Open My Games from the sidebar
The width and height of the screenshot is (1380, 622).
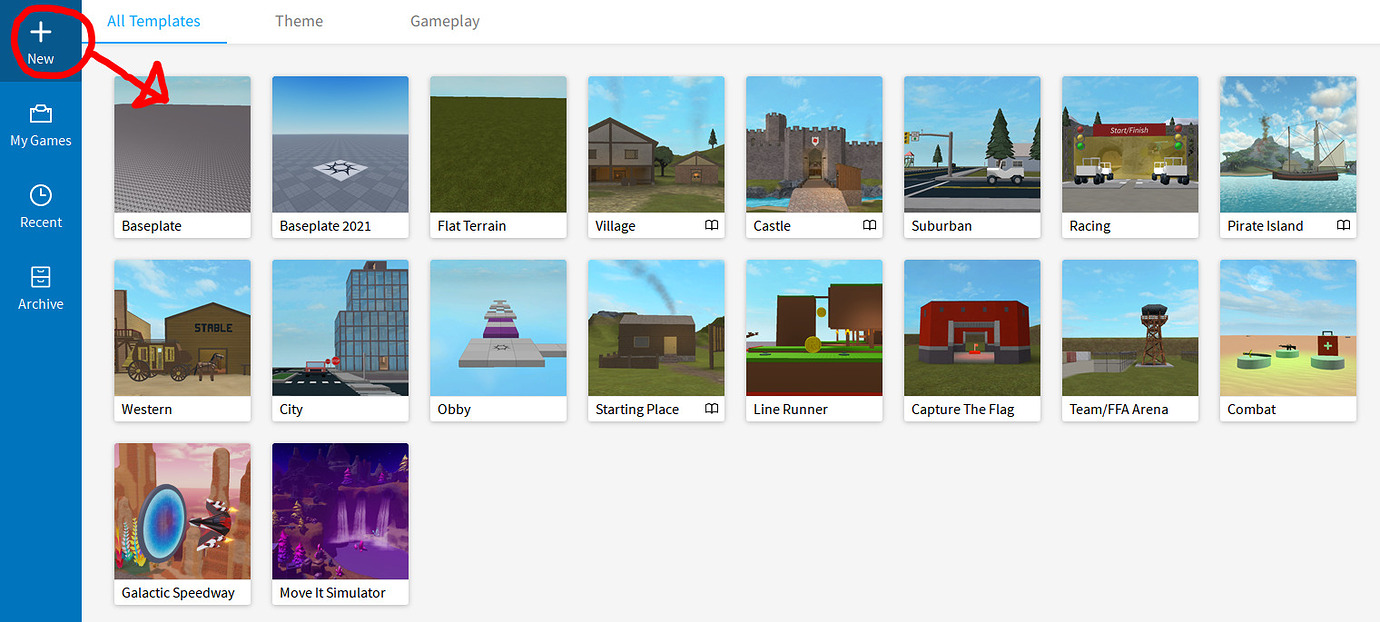(41, 123)
